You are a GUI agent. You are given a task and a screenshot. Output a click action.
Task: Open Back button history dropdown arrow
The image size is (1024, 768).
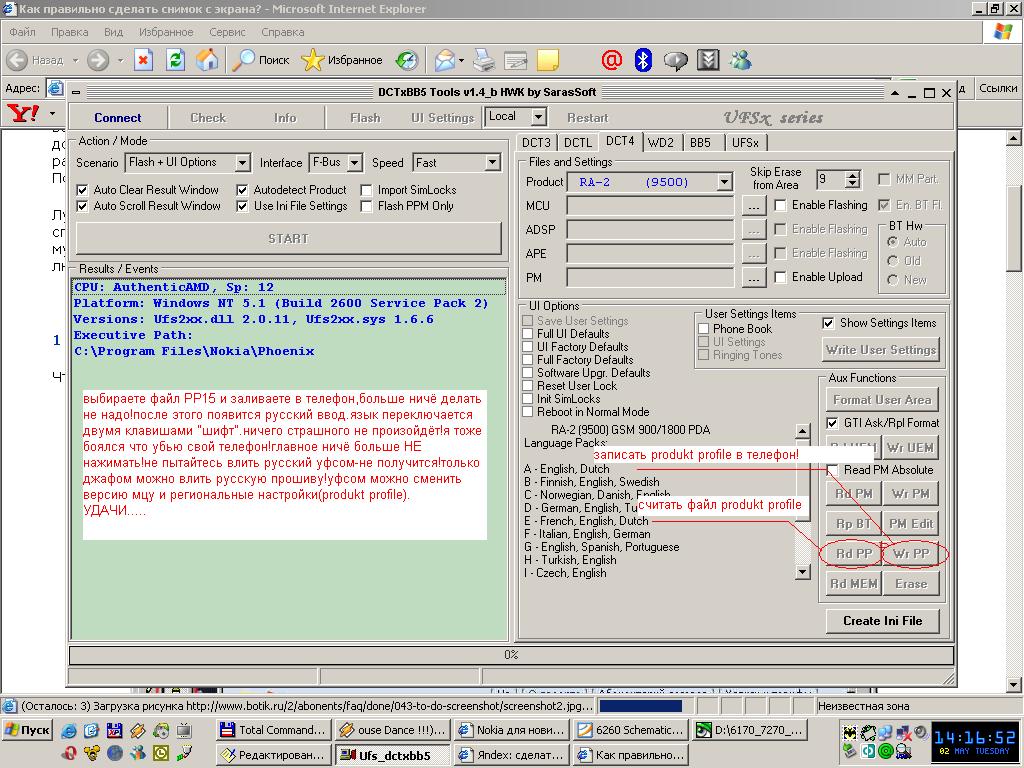75,60
